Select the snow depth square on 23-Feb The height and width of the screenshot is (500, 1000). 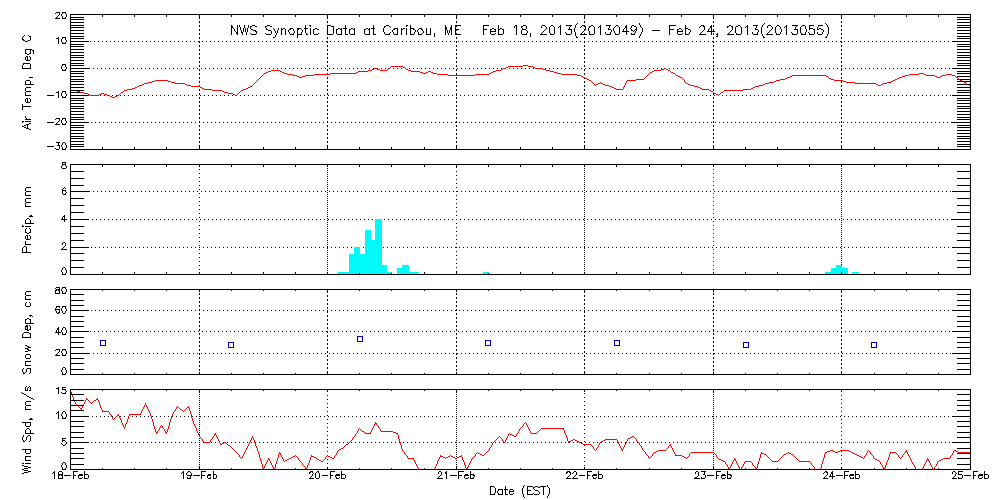pos(746,345)
